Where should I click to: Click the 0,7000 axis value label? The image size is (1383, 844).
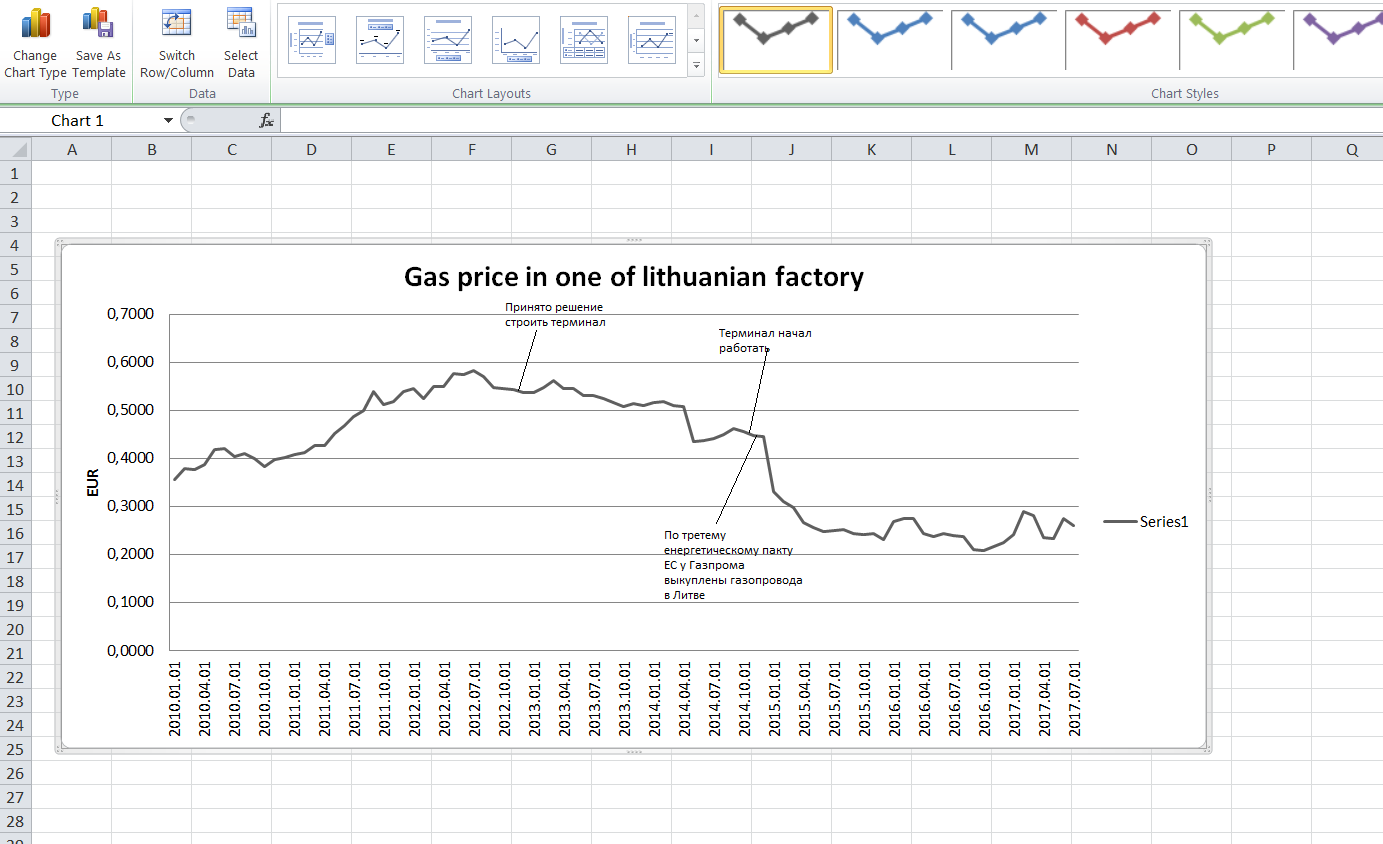click(x=130, y=314)
